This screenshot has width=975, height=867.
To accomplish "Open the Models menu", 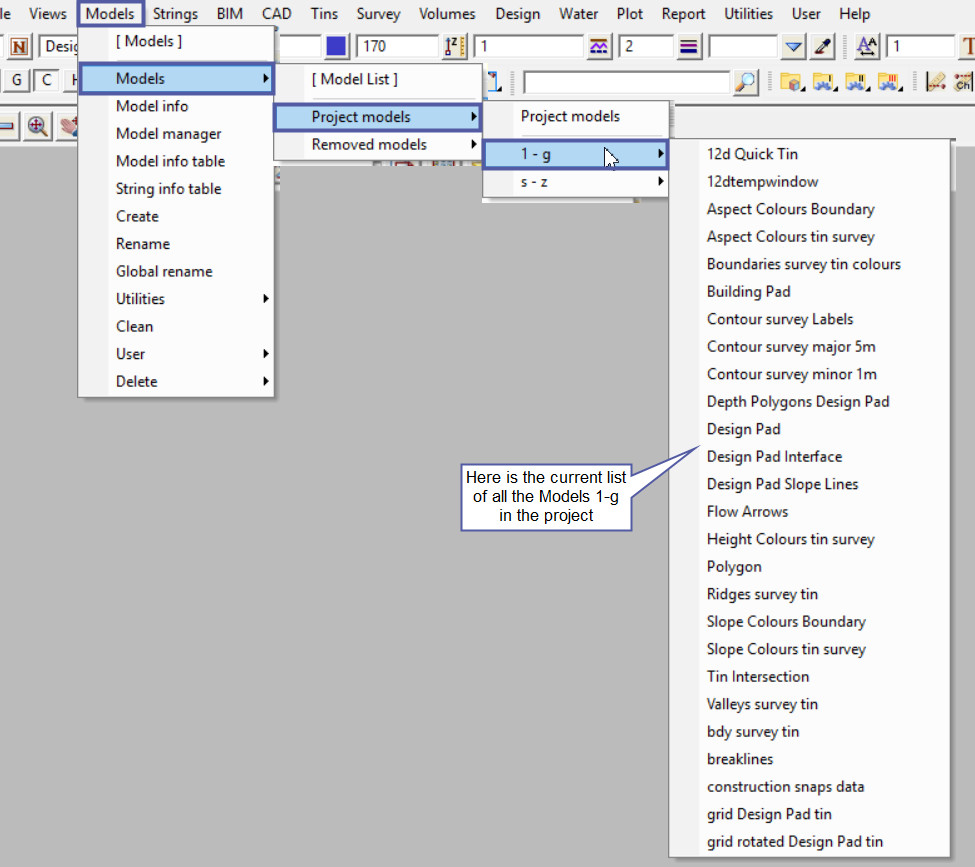I will (x=110, y=14).
